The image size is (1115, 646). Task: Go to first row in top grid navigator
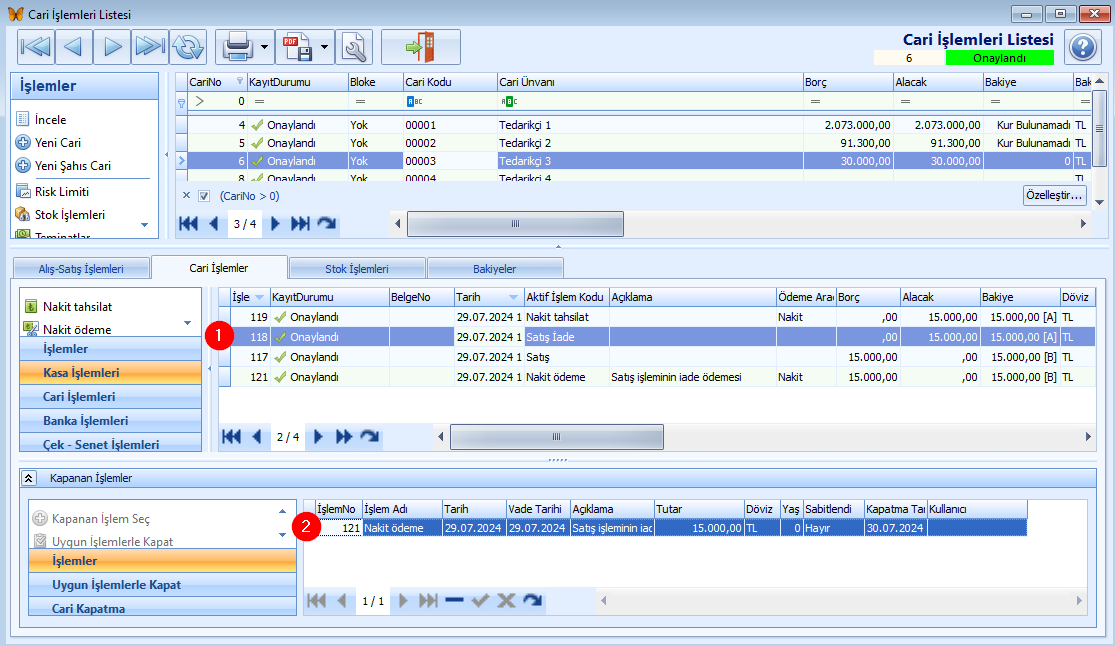coord(188,224)
